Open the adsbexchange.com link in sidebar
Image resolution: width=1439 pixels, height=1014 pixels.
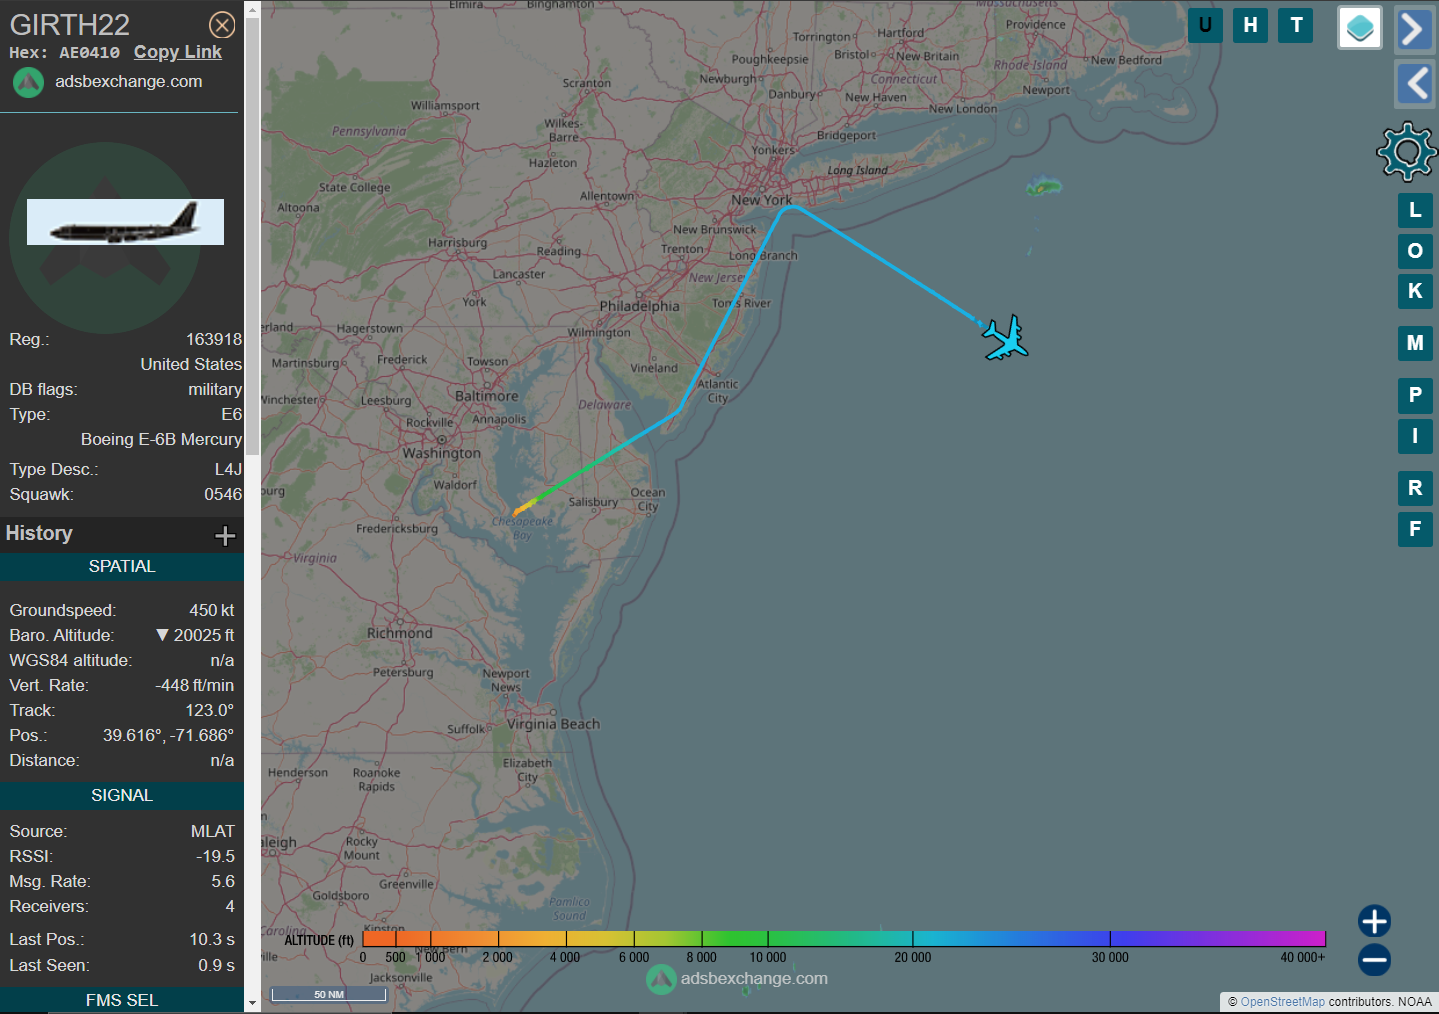[x=128, y=81]
